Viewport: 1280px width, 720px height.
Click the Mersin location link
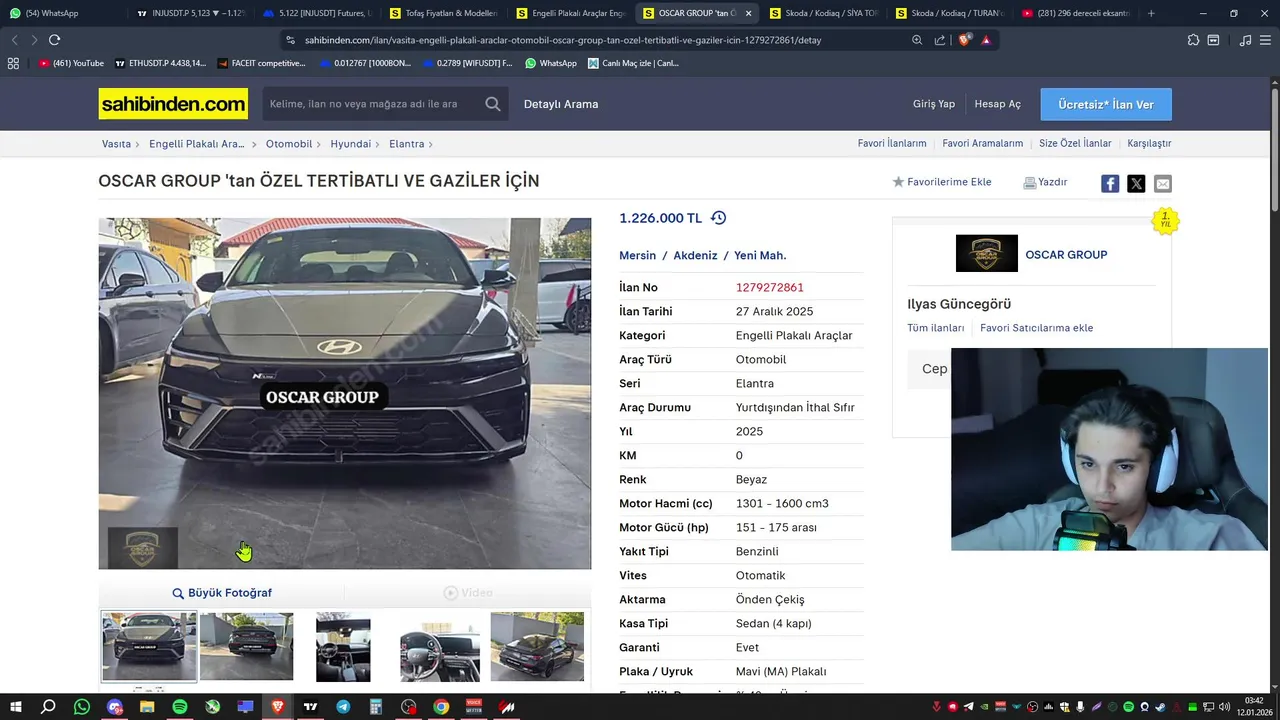(638, 255)
